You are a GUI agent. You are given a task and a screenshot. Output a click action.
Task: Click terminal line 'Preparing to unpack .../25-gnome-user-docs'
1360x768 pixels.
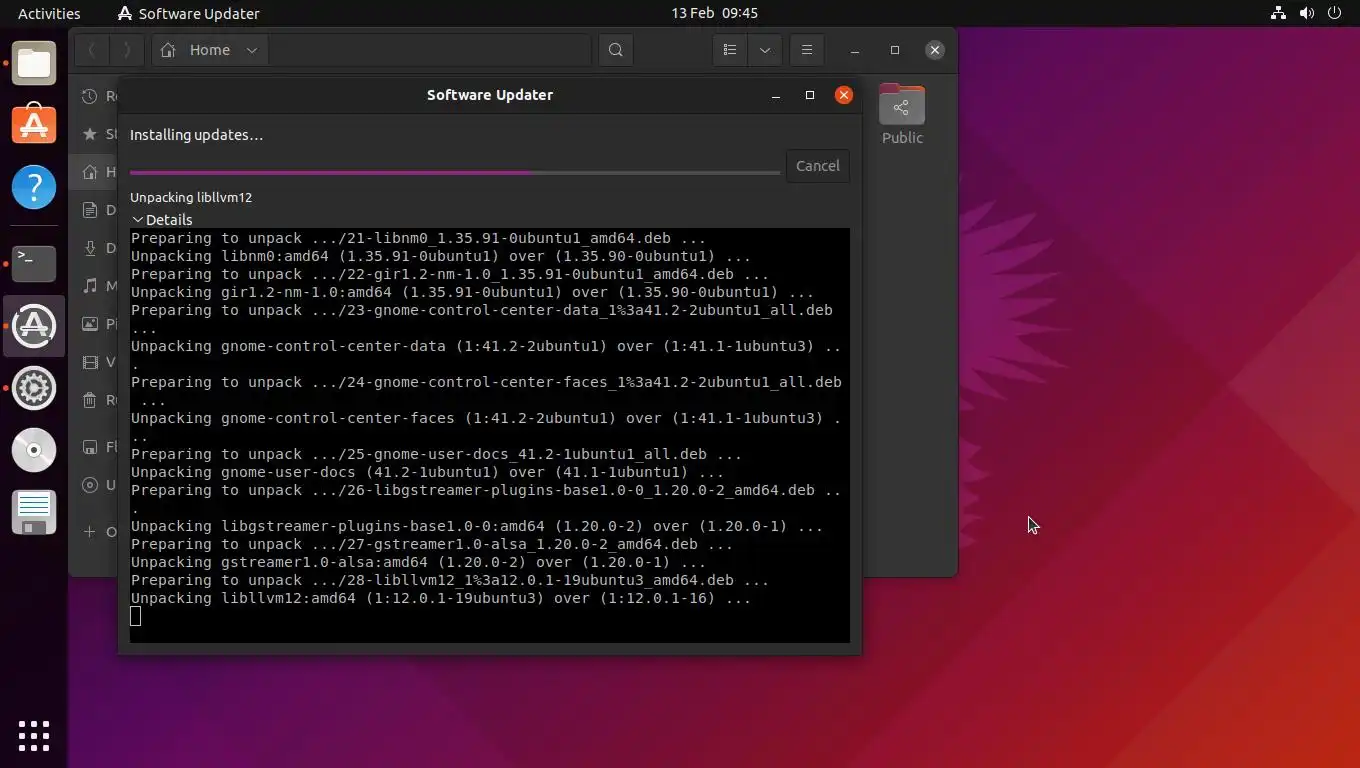[436, 454]
